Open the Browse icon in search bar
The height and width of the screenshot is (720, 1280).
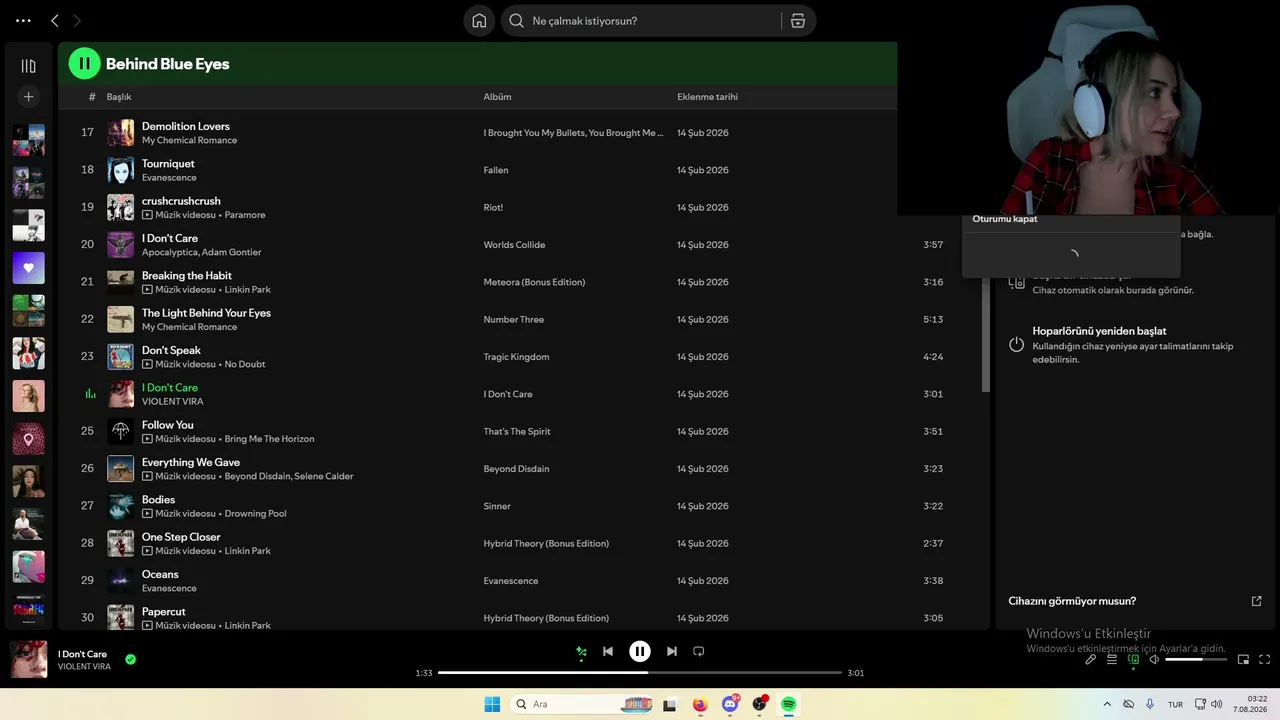(798, 20)
